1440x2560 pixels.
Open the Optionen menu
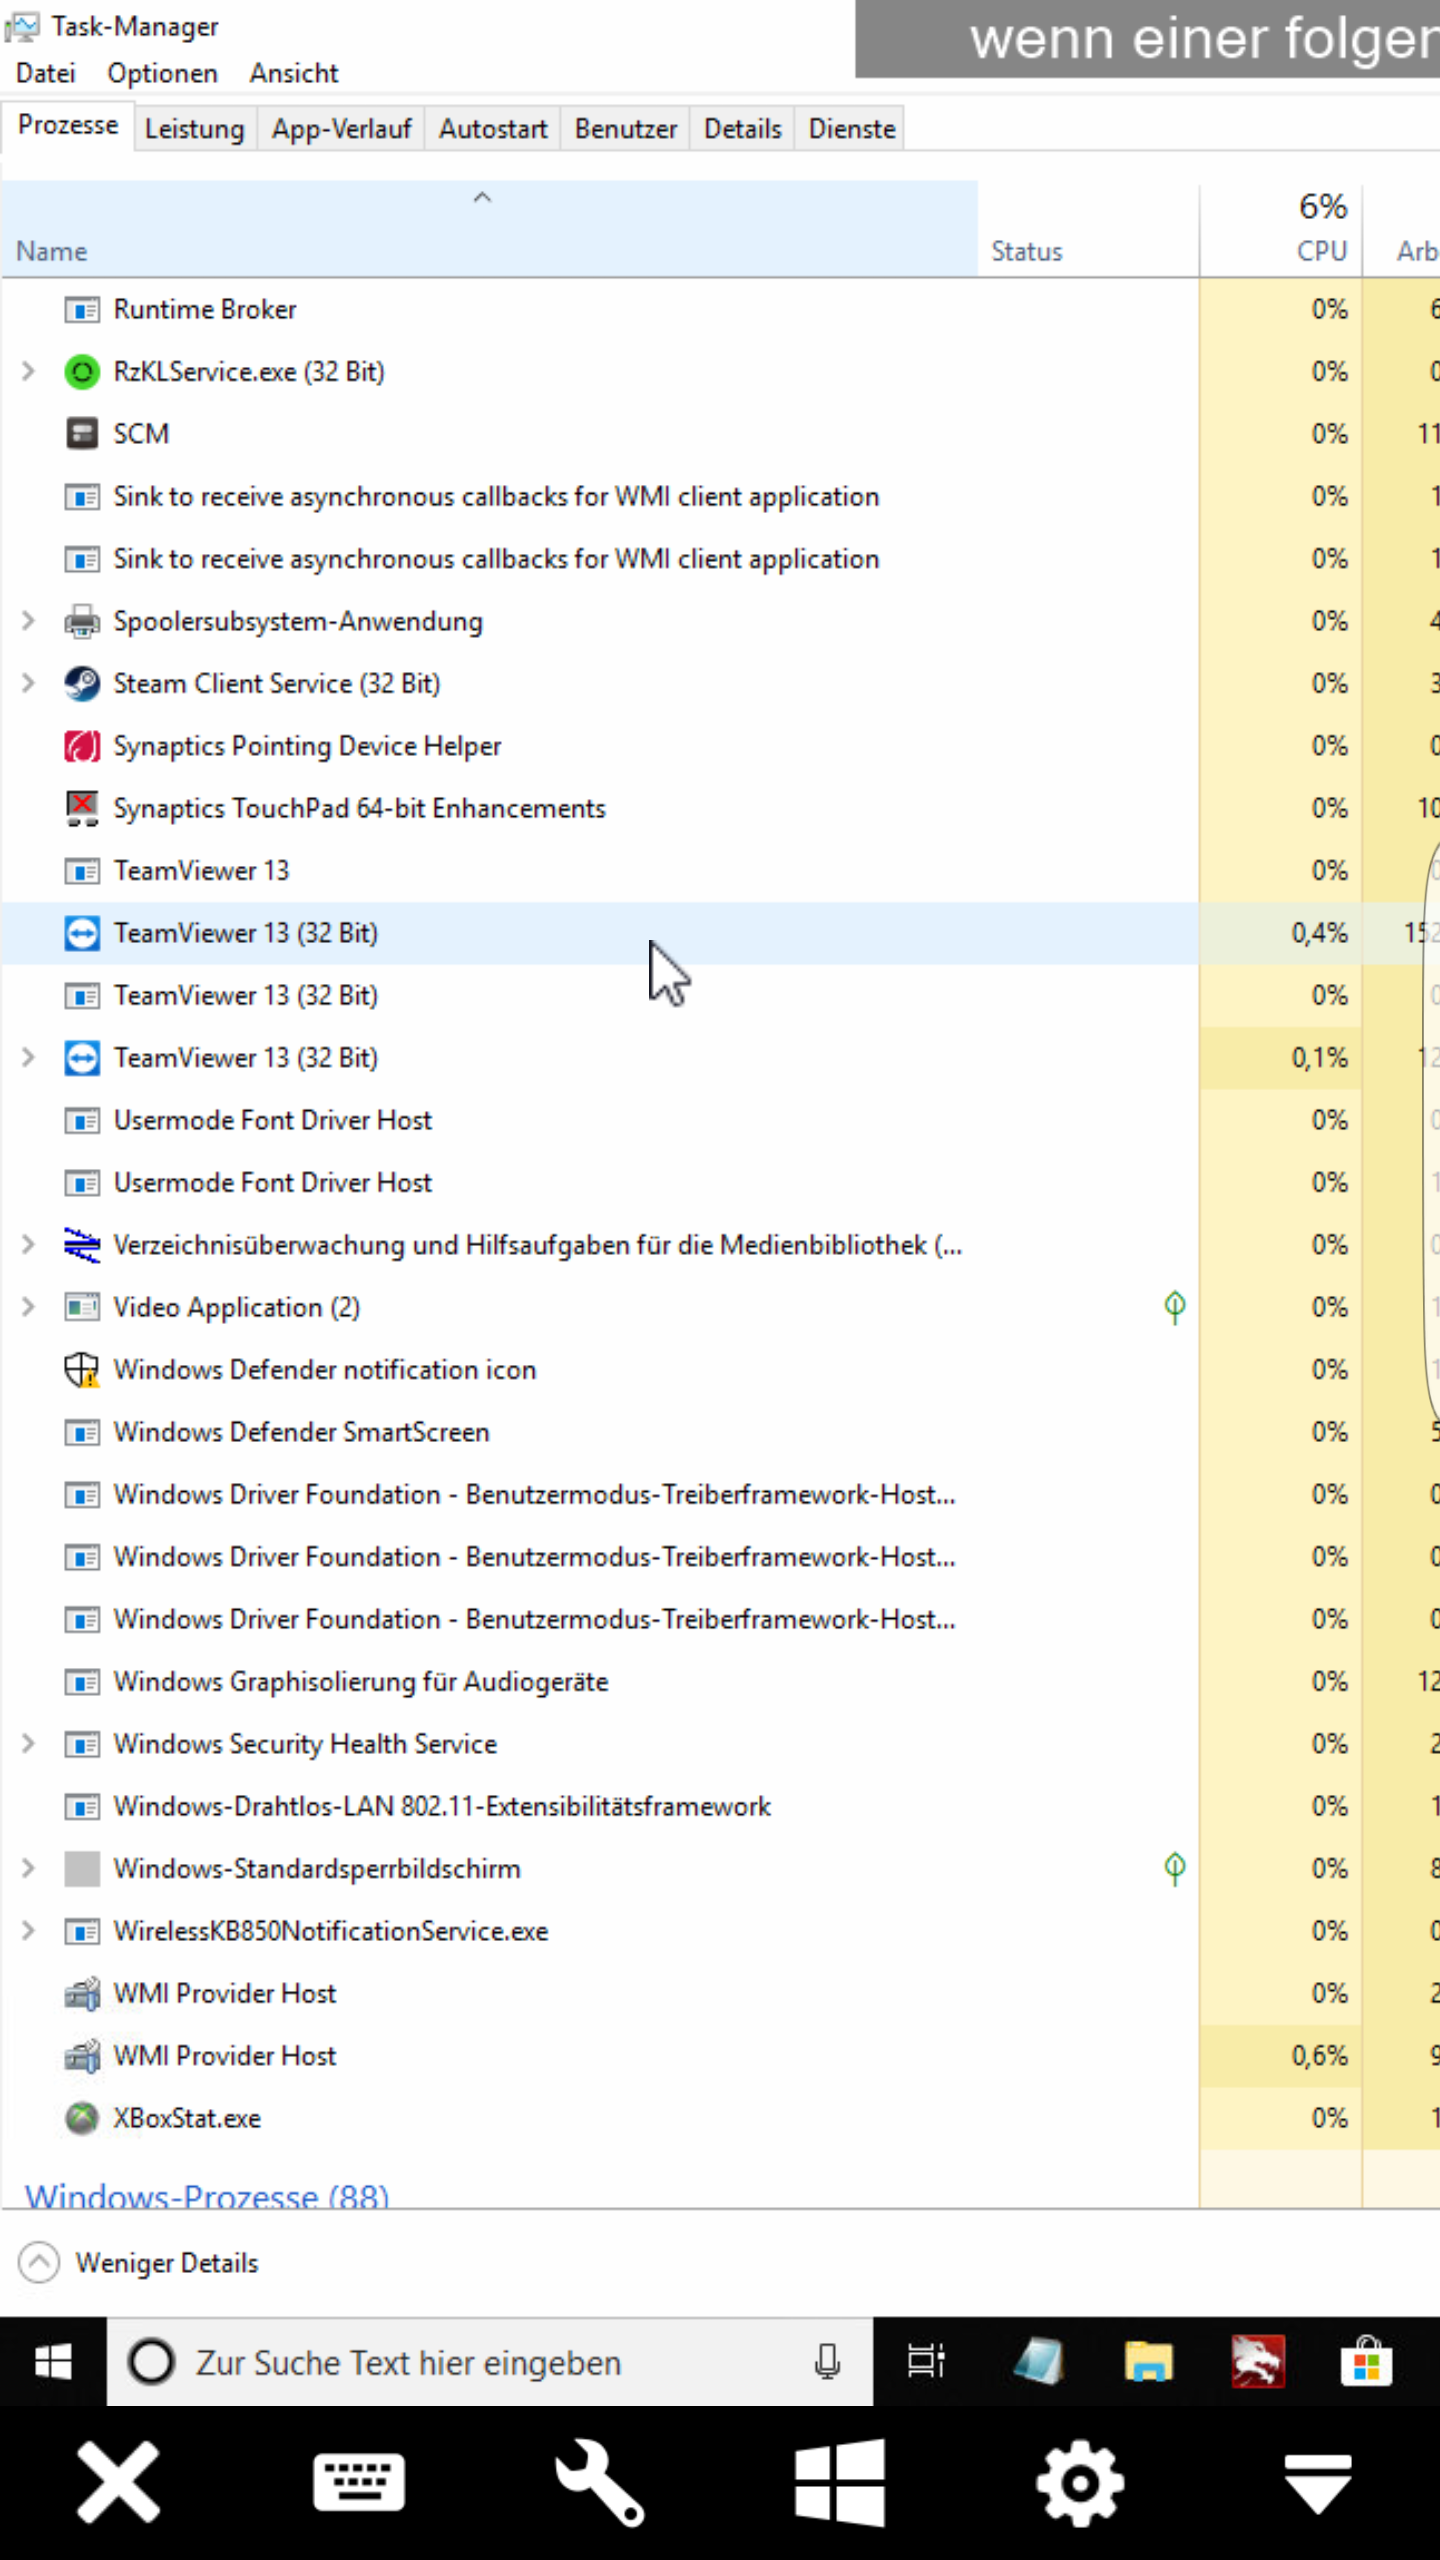click(x=163, y=74)
